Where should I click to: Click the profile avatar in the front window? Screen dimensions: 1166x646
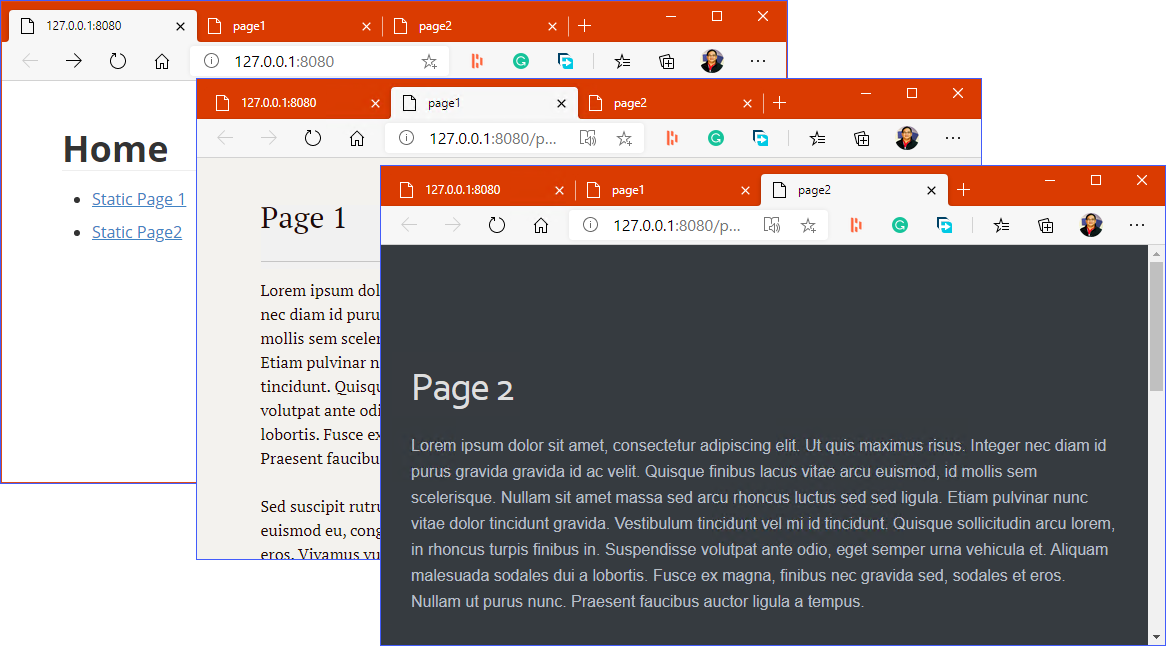[1091, 225]
